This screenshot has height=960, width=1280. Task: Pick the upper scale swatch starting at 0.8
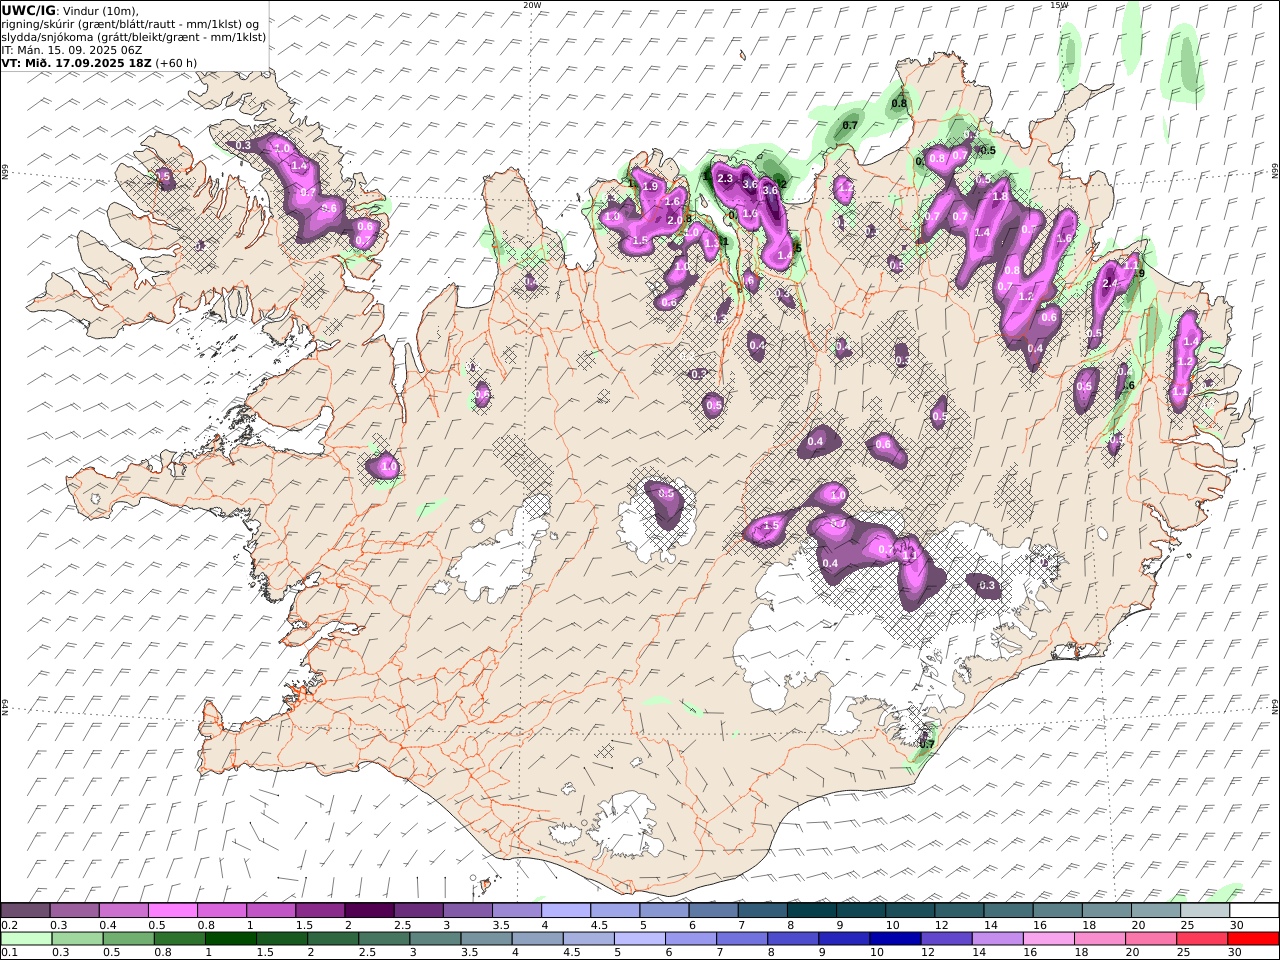tap(221, 911)
